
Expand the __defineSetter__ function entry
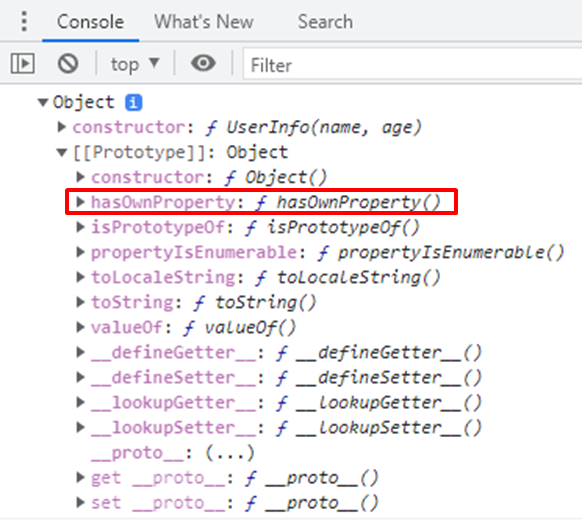click(x=80, y=377)
